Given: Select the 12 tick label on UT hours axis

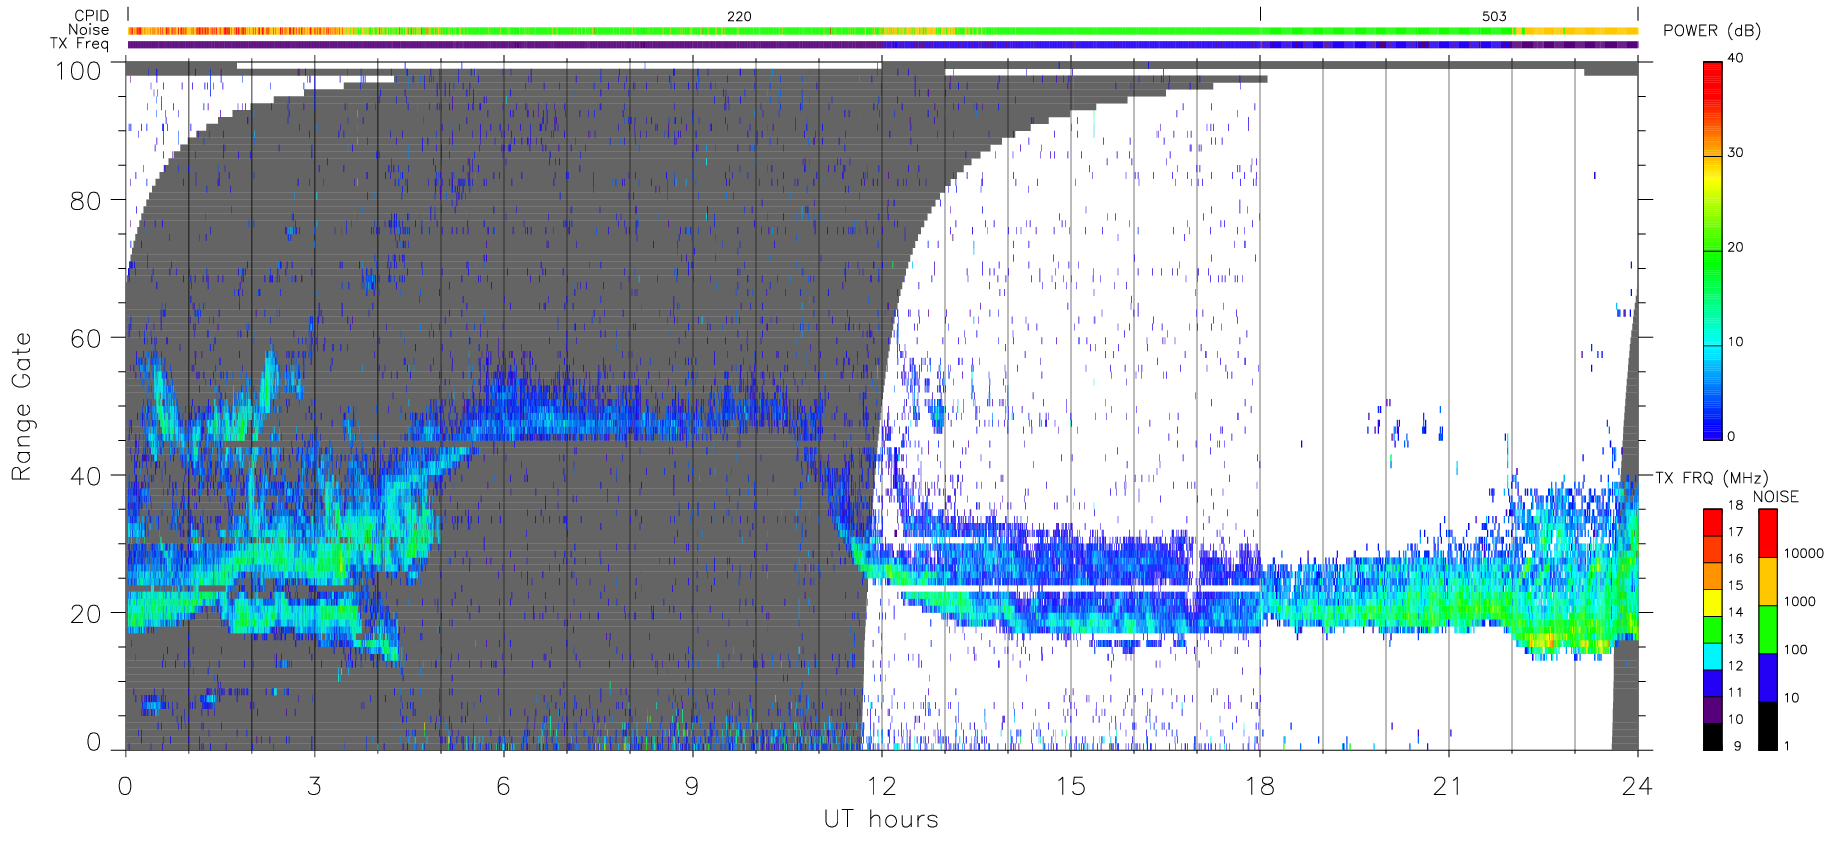Looking at the screenshot, I should tap(881, 787).
